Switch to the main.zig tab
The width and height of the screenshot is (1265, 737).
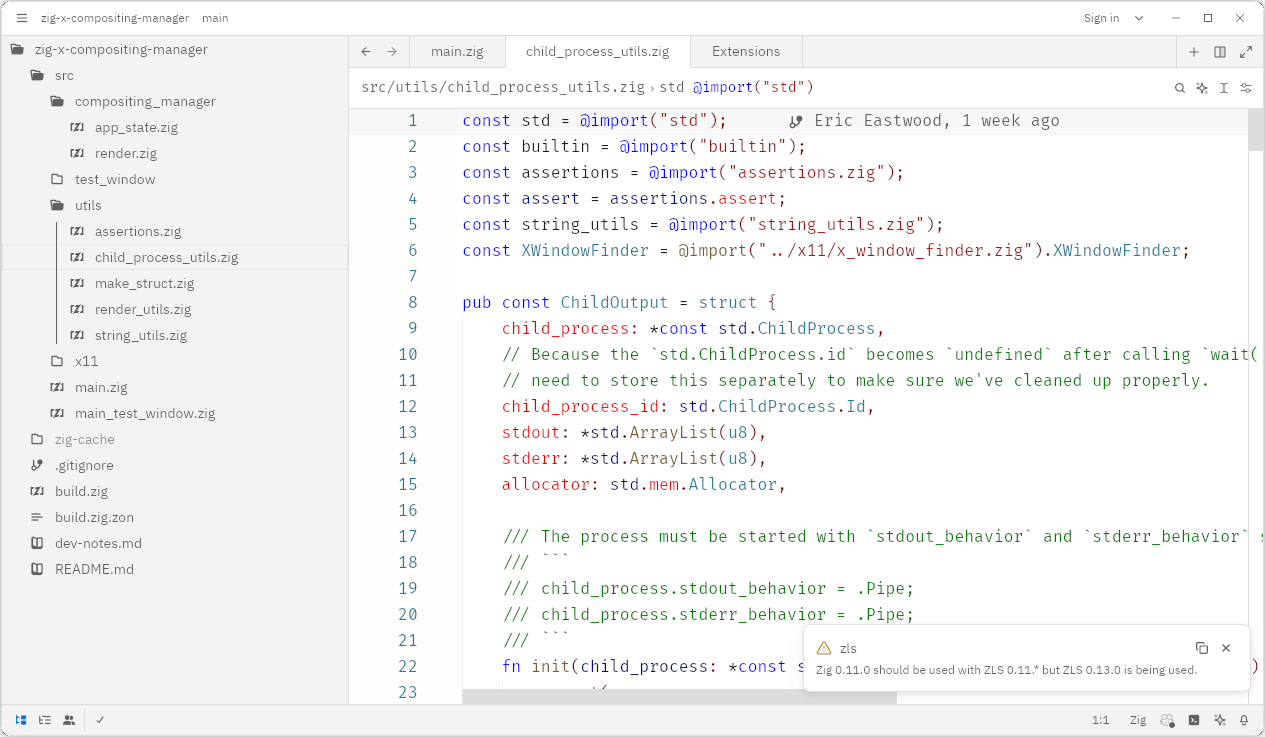(x=457, y=51)
